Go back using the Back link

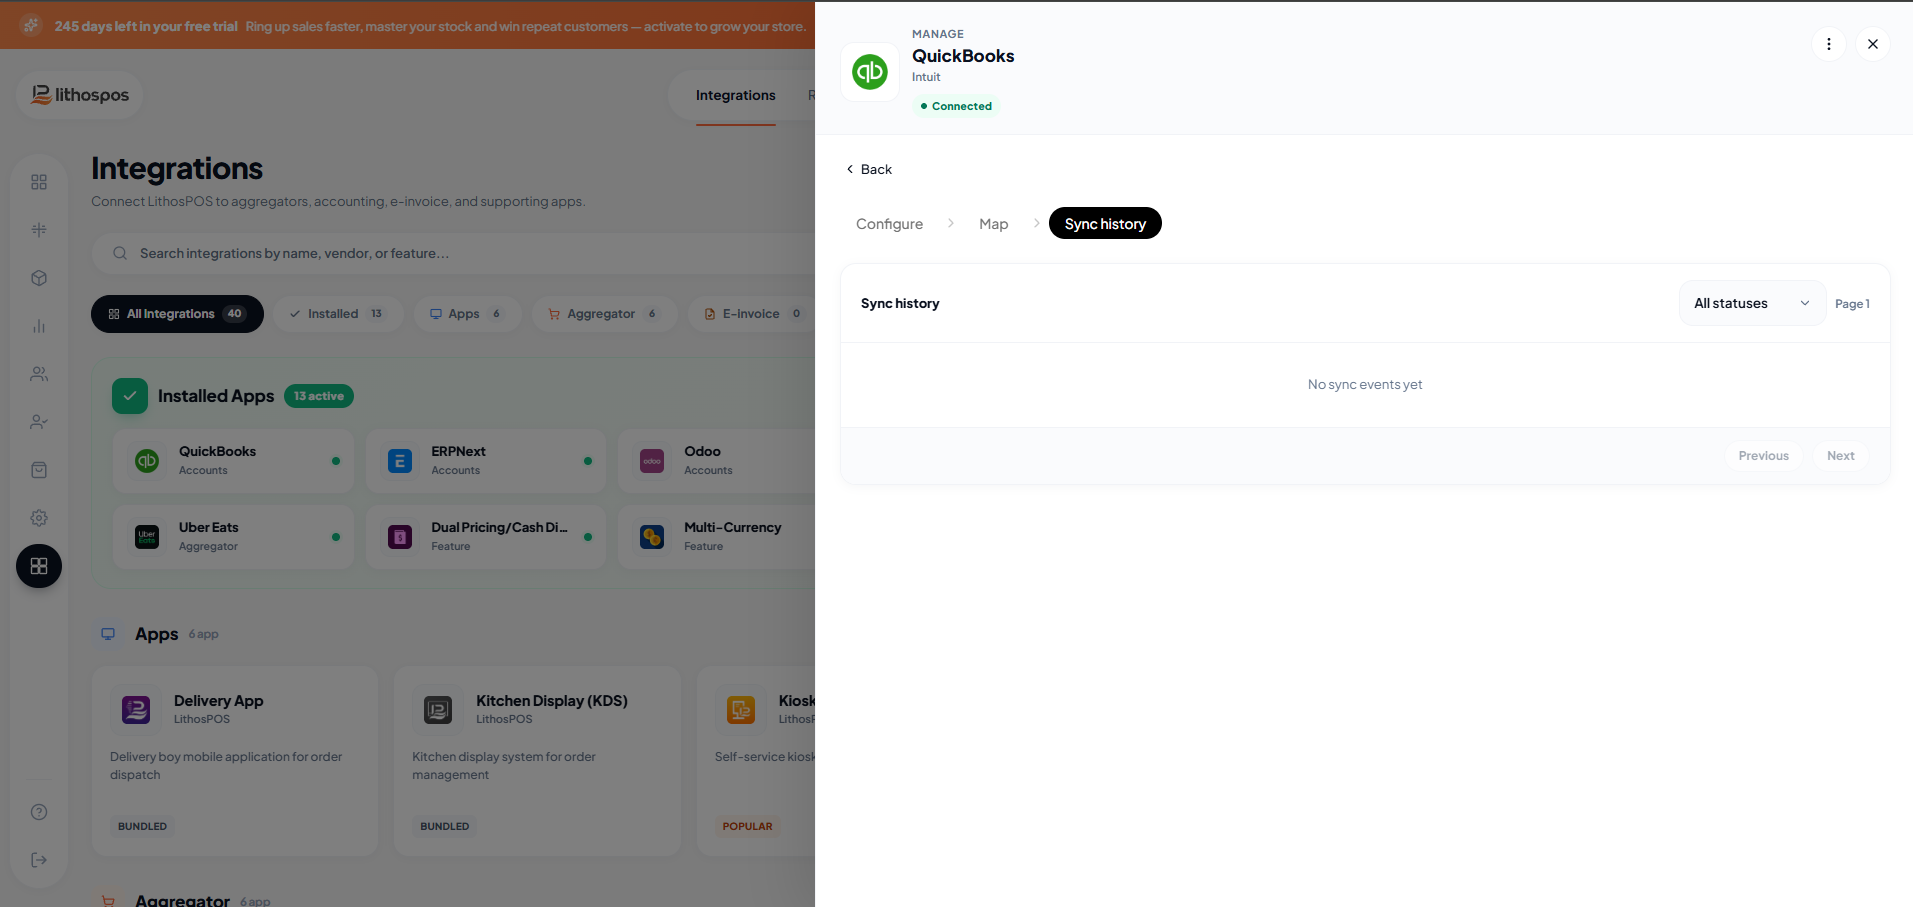click(869, 169)
